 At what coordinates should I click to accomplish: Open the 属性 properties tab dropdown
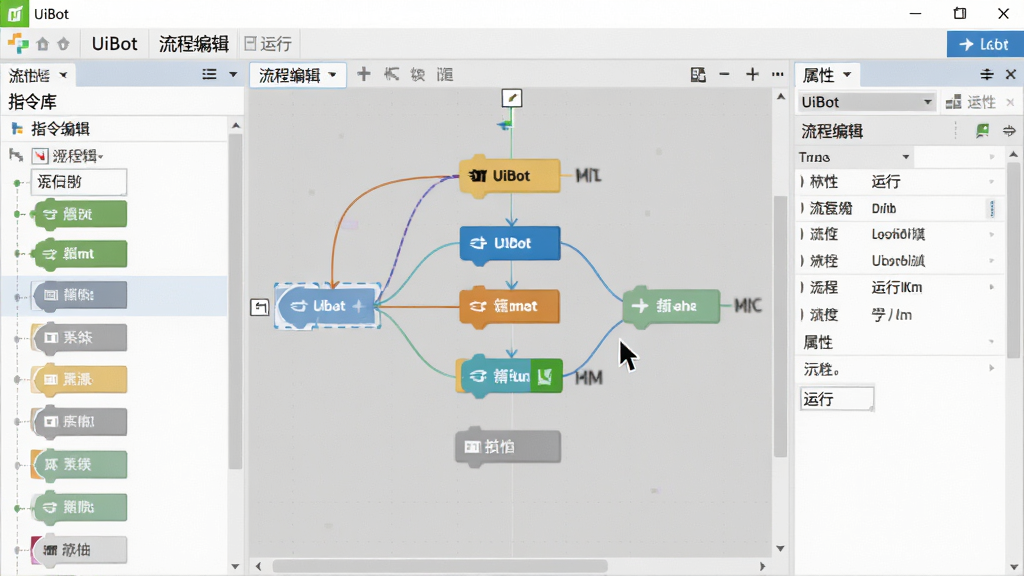847,75
